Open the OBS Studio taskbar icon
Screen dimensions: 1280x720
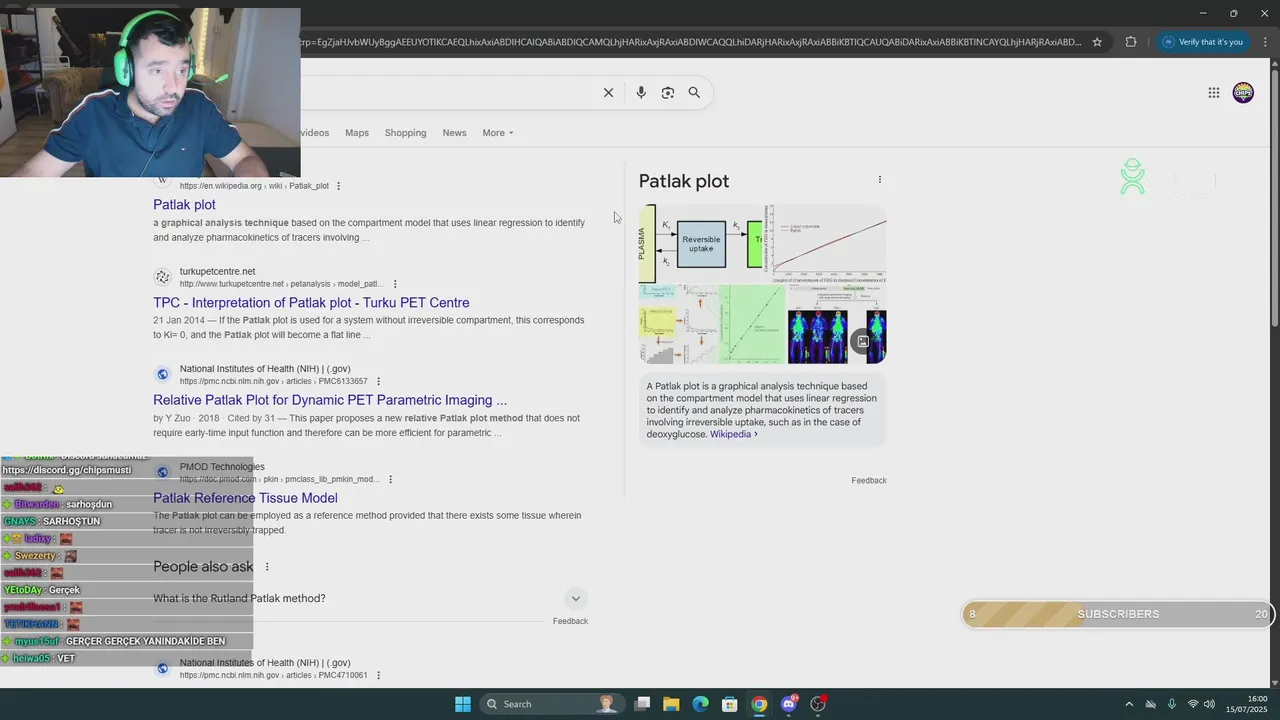818,704
